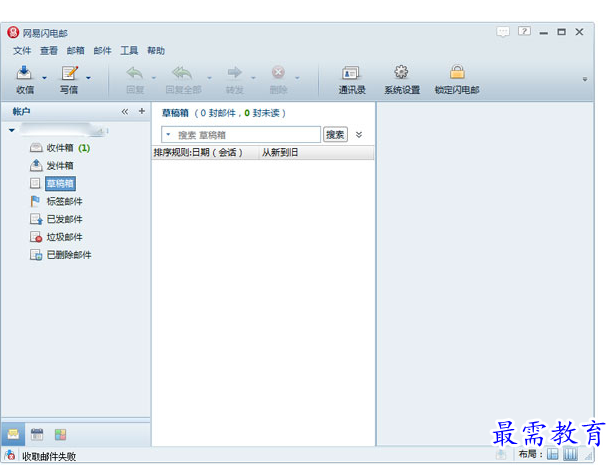This screenshot has height=465, width=614.
Task: Select the horizontal split layout icon
Action: 553,454
